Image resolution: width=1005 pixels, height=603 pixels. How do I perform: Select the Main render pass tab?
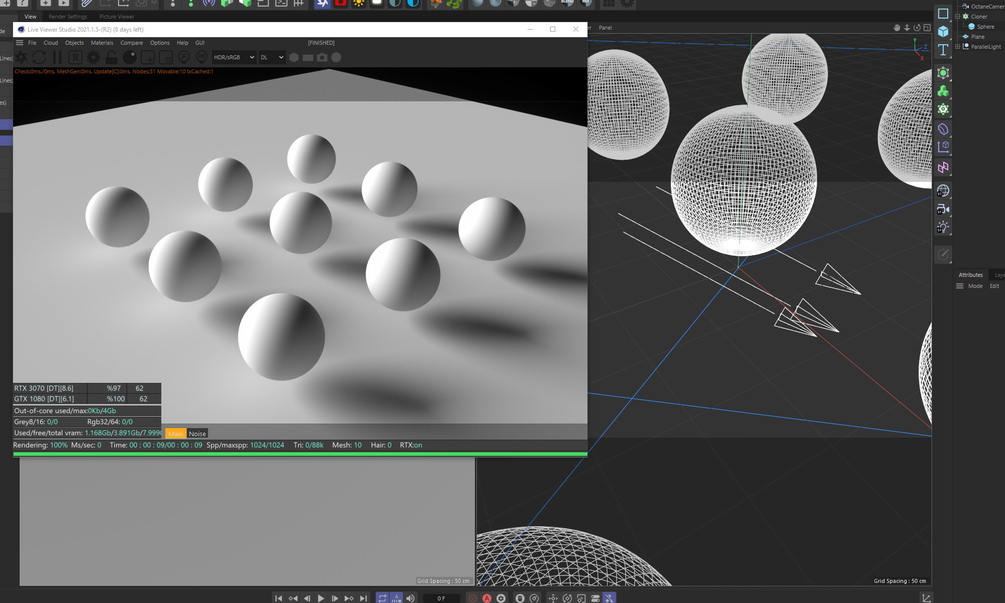coord(176,434)
